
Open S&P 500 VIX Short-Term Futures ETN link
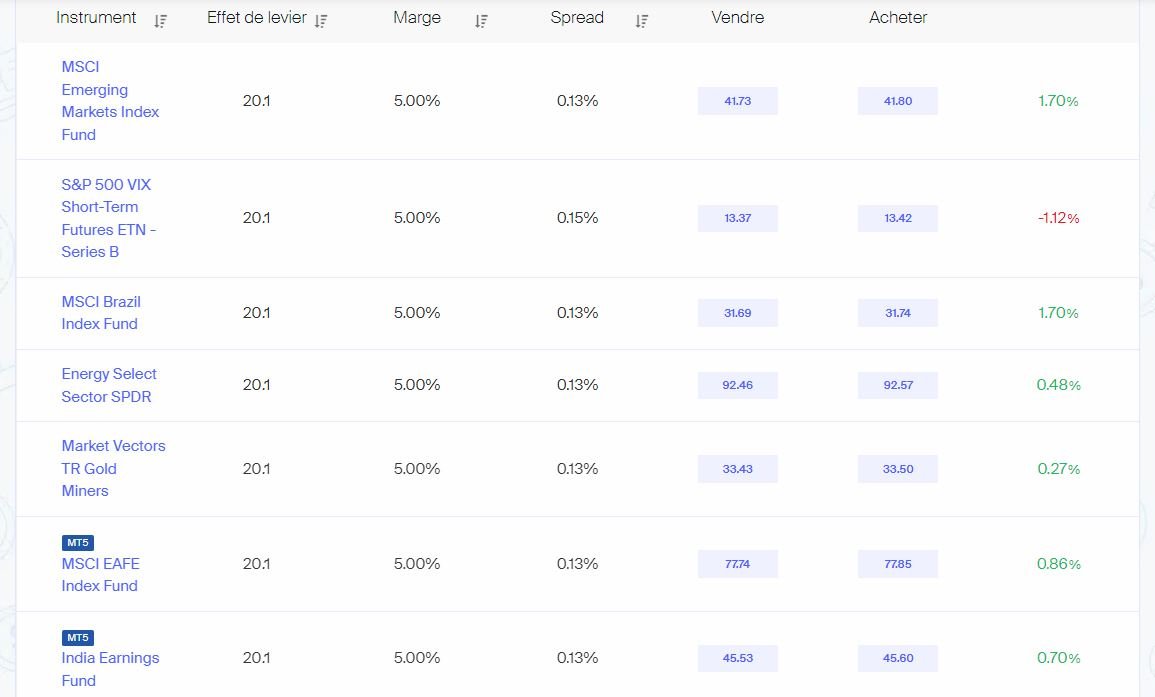109,218
